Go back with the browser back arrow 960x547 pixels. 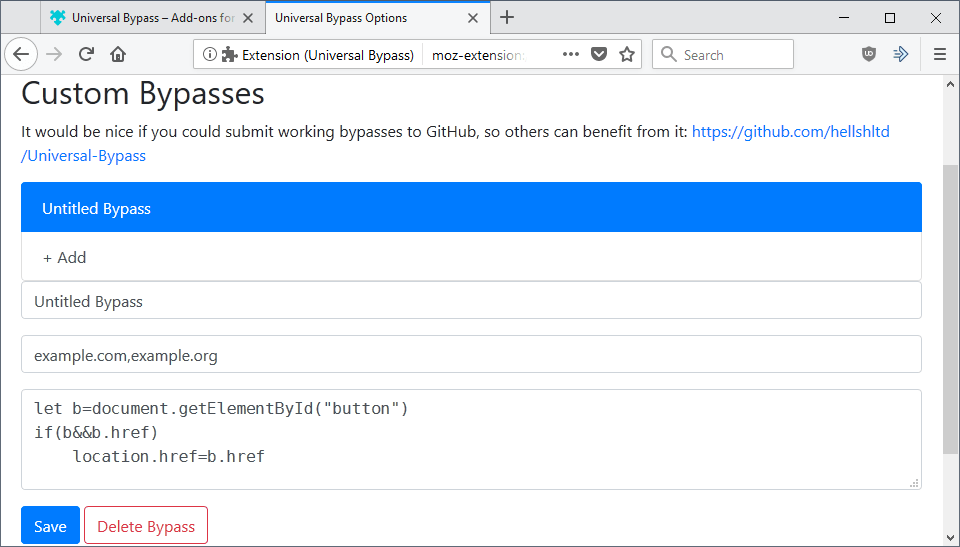tap(21, 55)
